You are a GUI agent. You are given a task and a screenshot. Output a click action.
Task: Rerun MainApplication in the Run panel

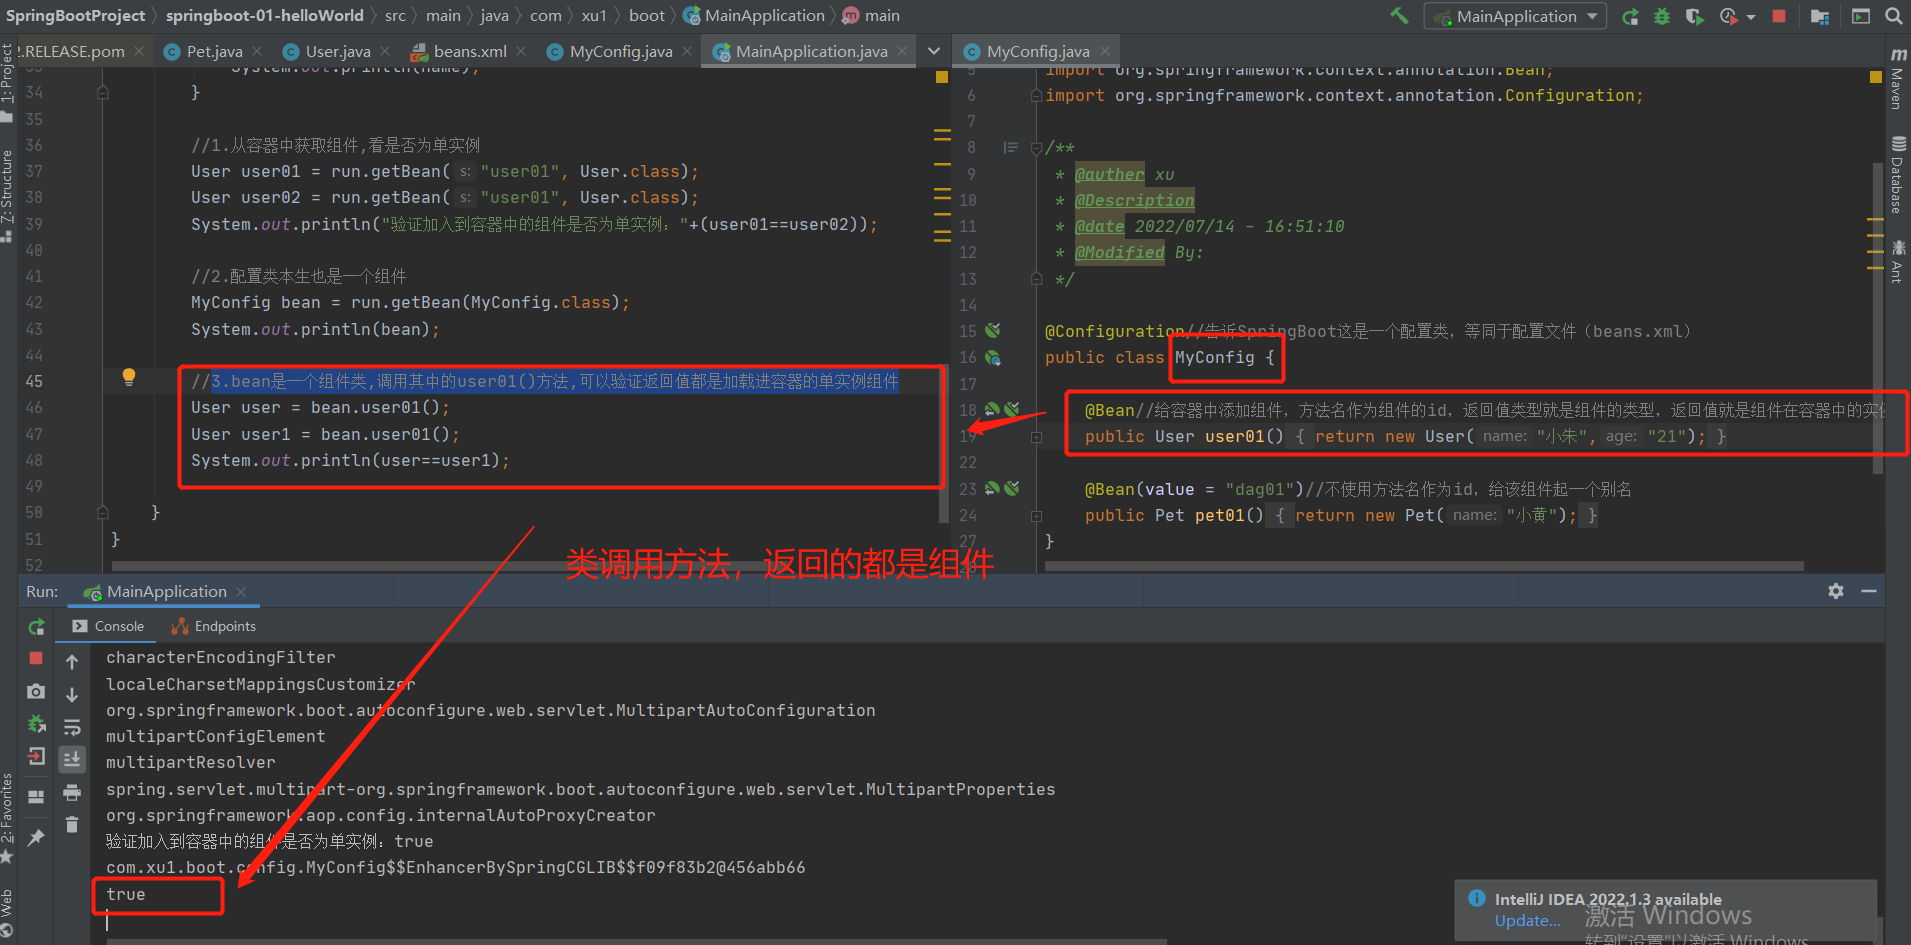pos(36,627)
